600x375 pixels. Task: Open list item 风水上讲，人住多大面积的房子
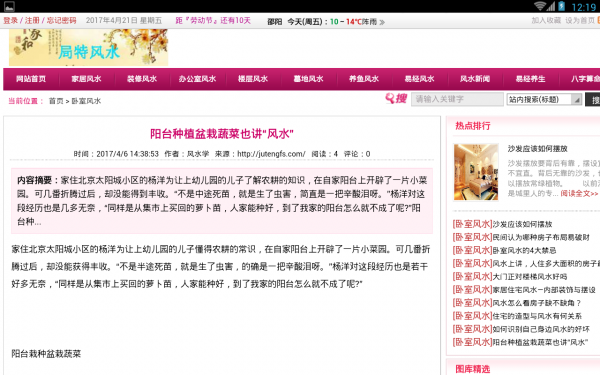click(x=546, y=264)
